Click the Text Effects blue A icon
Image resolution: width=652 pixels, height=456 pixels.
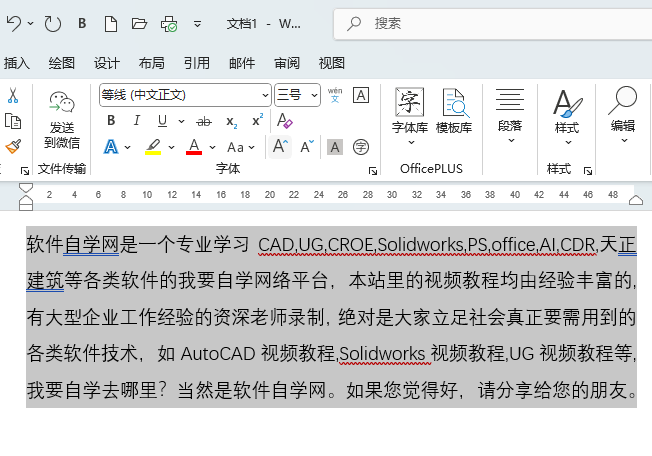point(111,147)
